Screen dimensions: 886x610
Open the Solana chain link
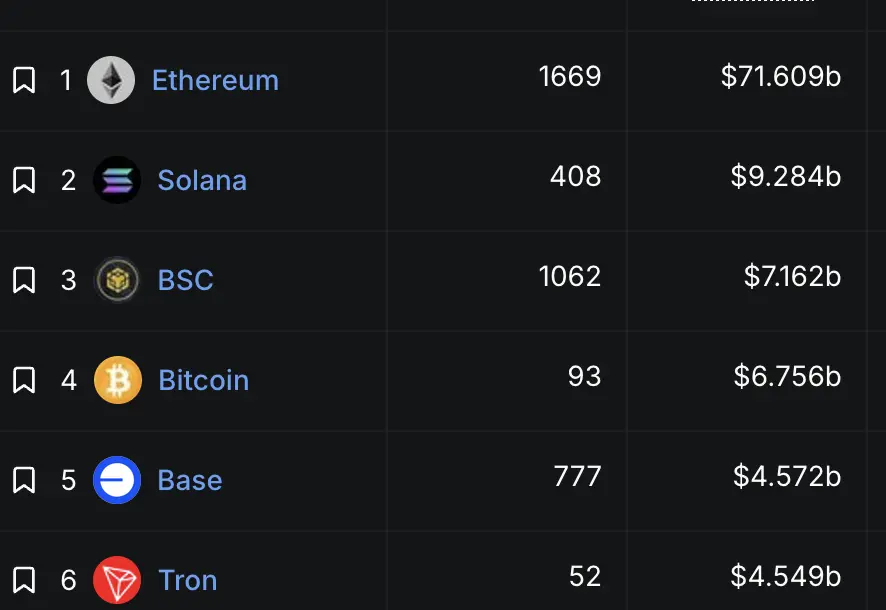click(202, 180)
